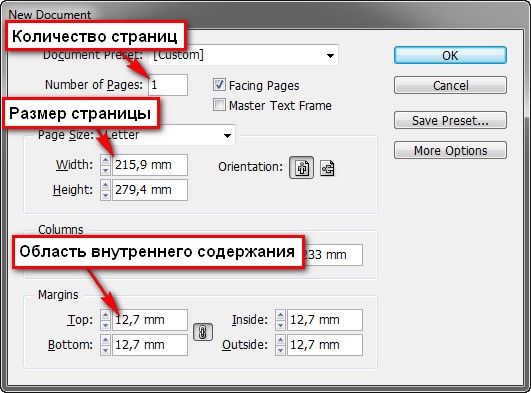
Task: Click Save Preset button
Action: 450,120
